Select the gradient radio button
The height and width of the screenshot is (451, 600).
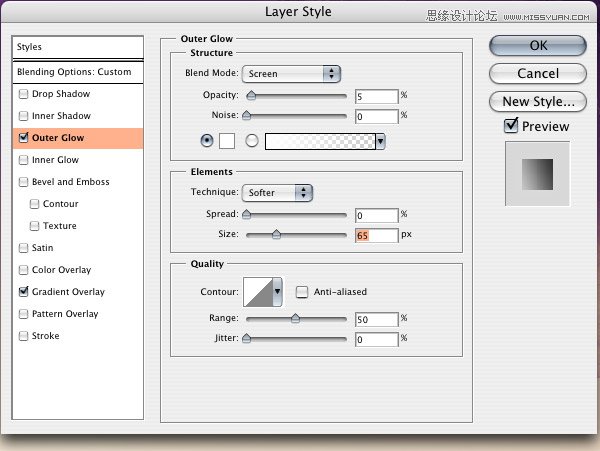click(252, 141)
